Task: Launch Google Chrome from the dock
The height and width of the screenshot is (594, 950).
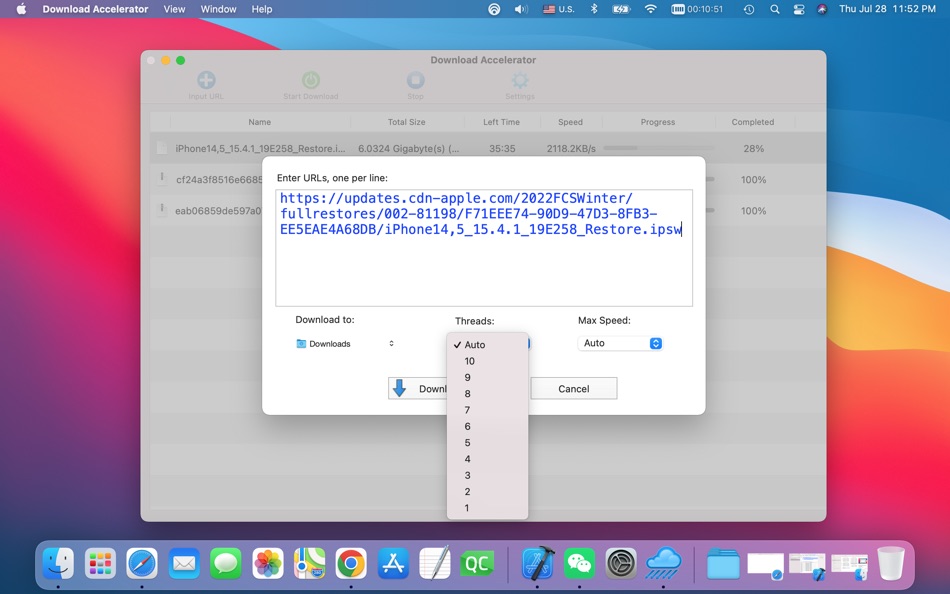Action: (x=351, y=564)
